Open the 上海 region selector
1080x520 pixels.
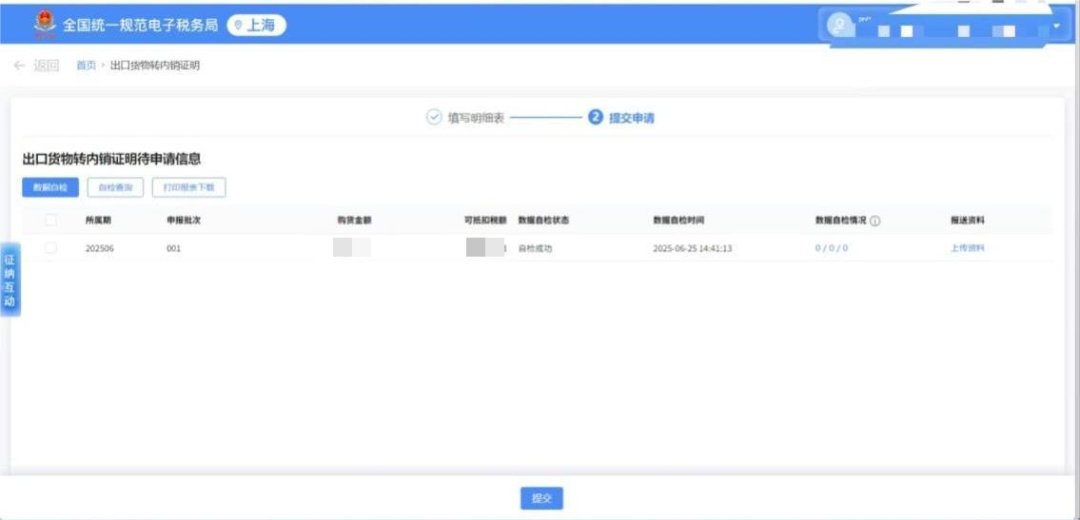(256, 26)
